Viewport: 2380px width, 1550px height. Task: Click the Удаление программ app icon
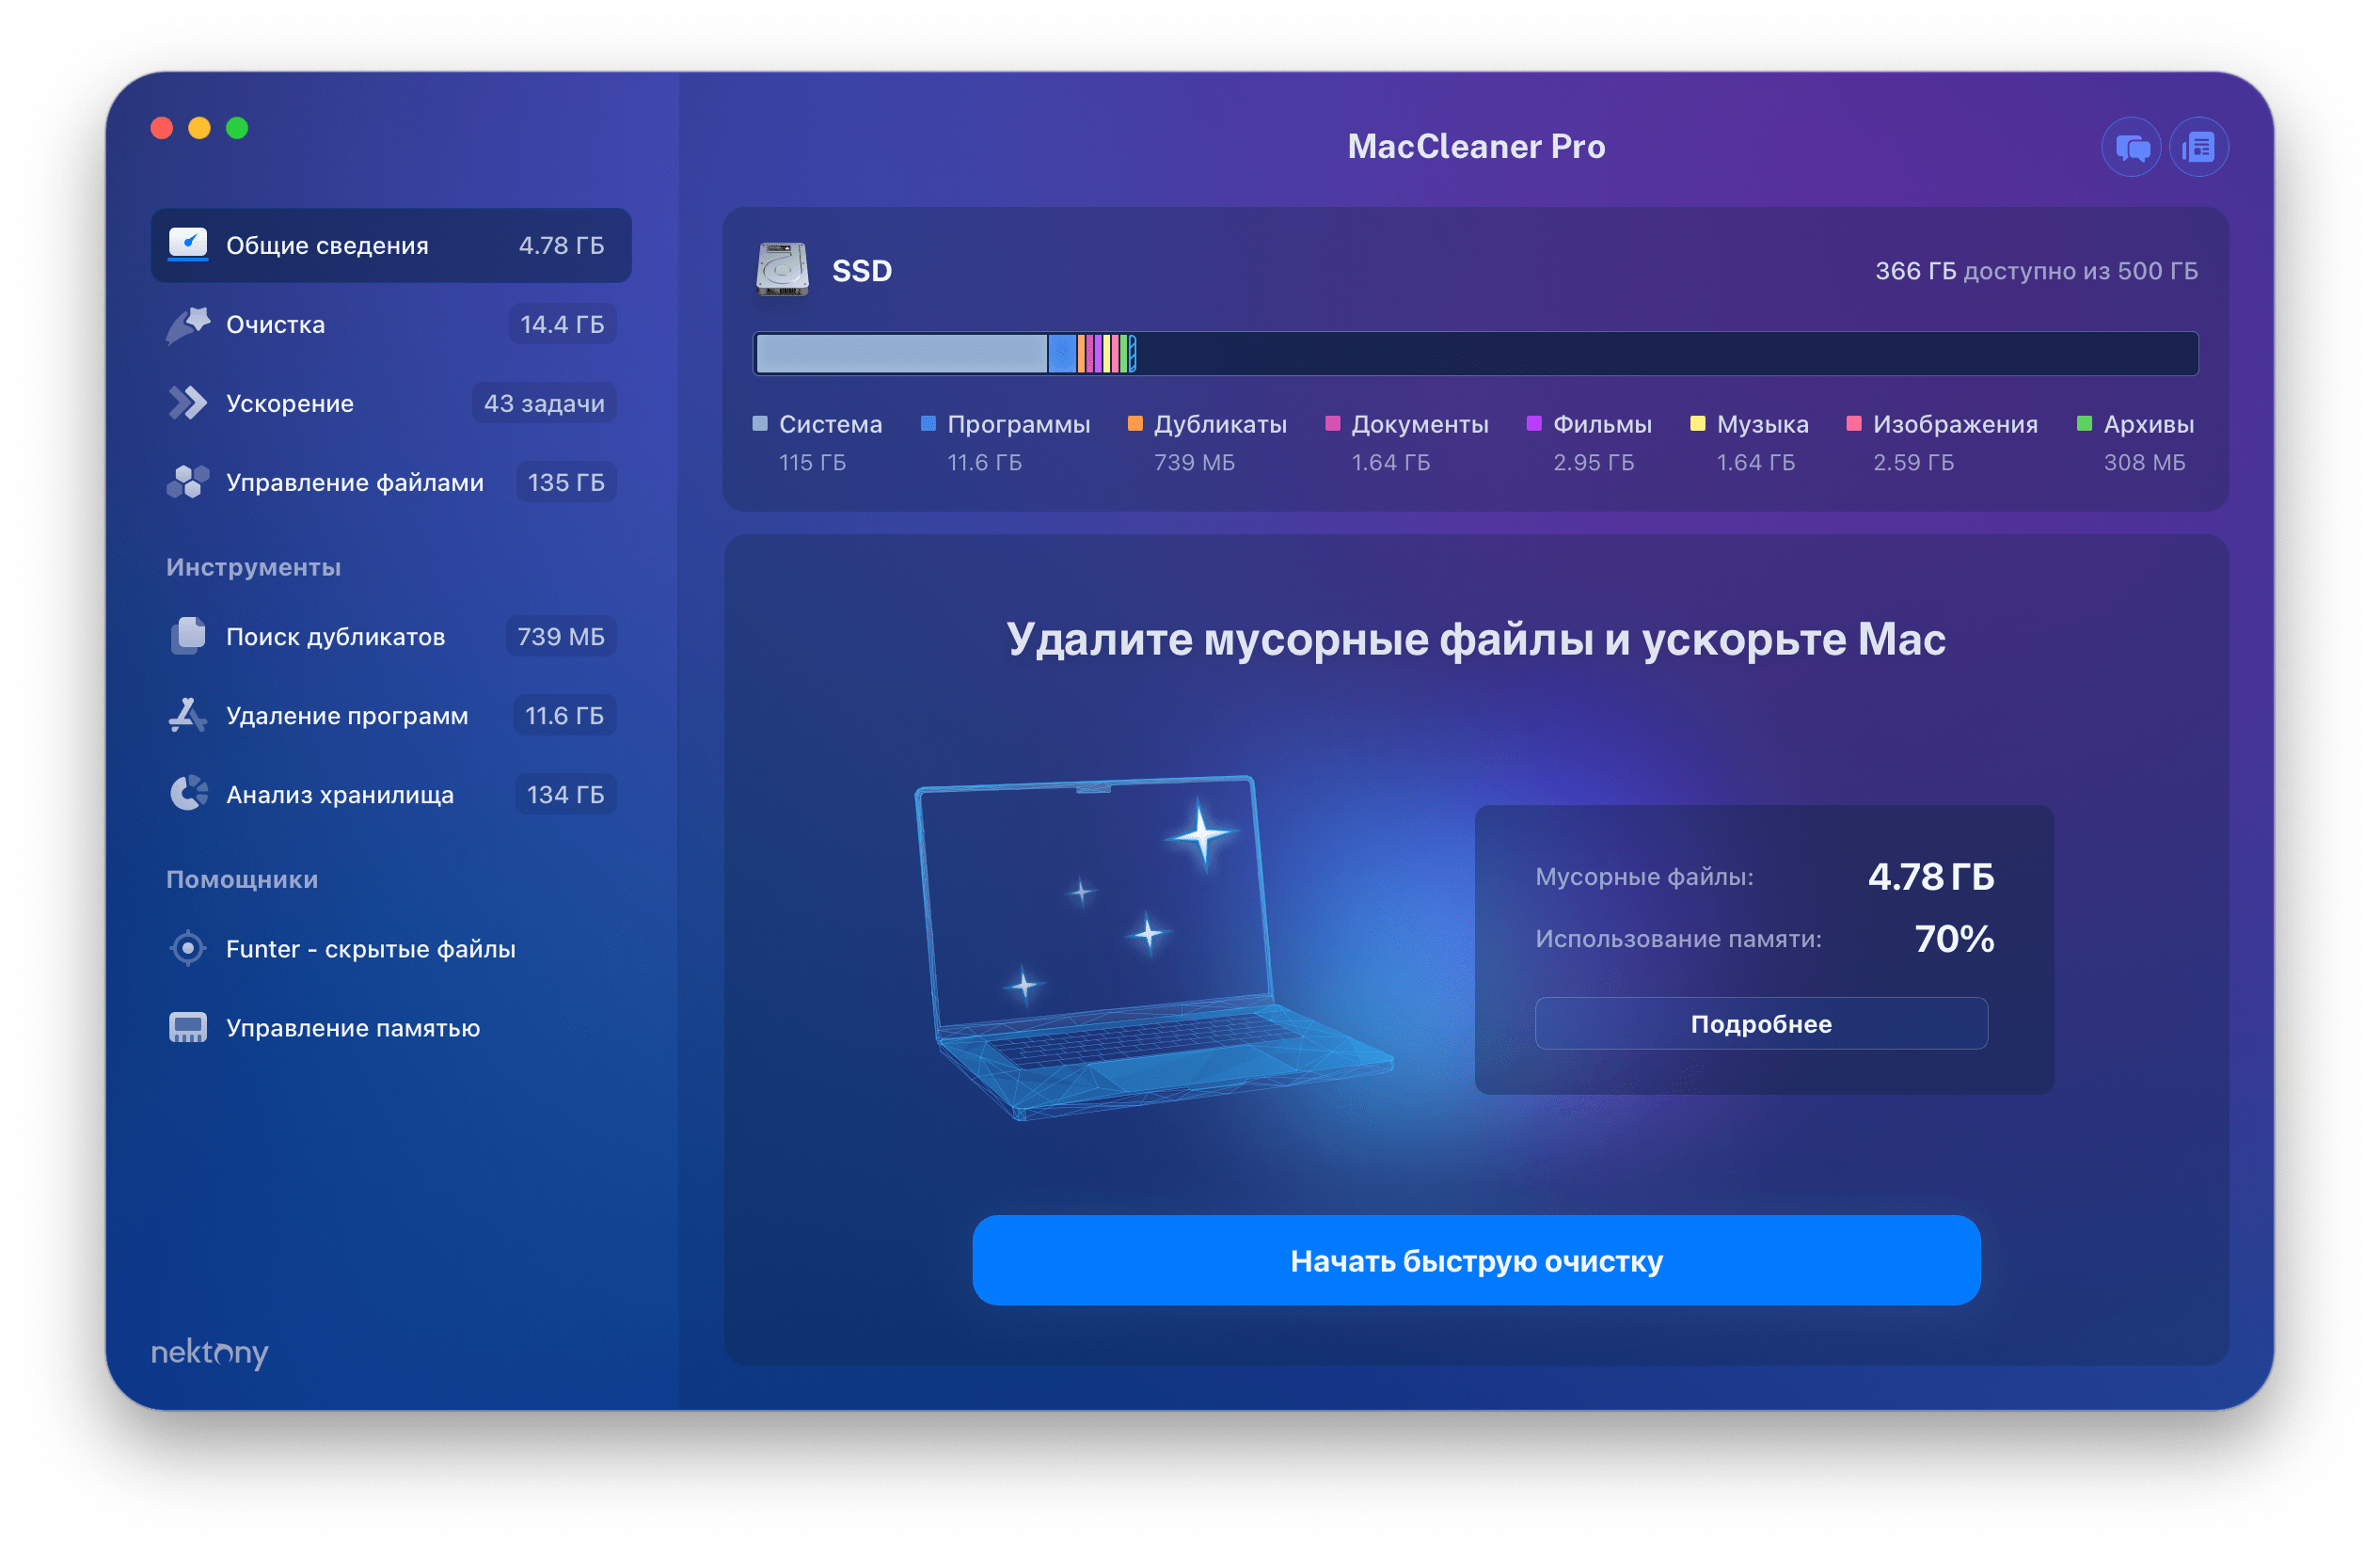point(187,715)
